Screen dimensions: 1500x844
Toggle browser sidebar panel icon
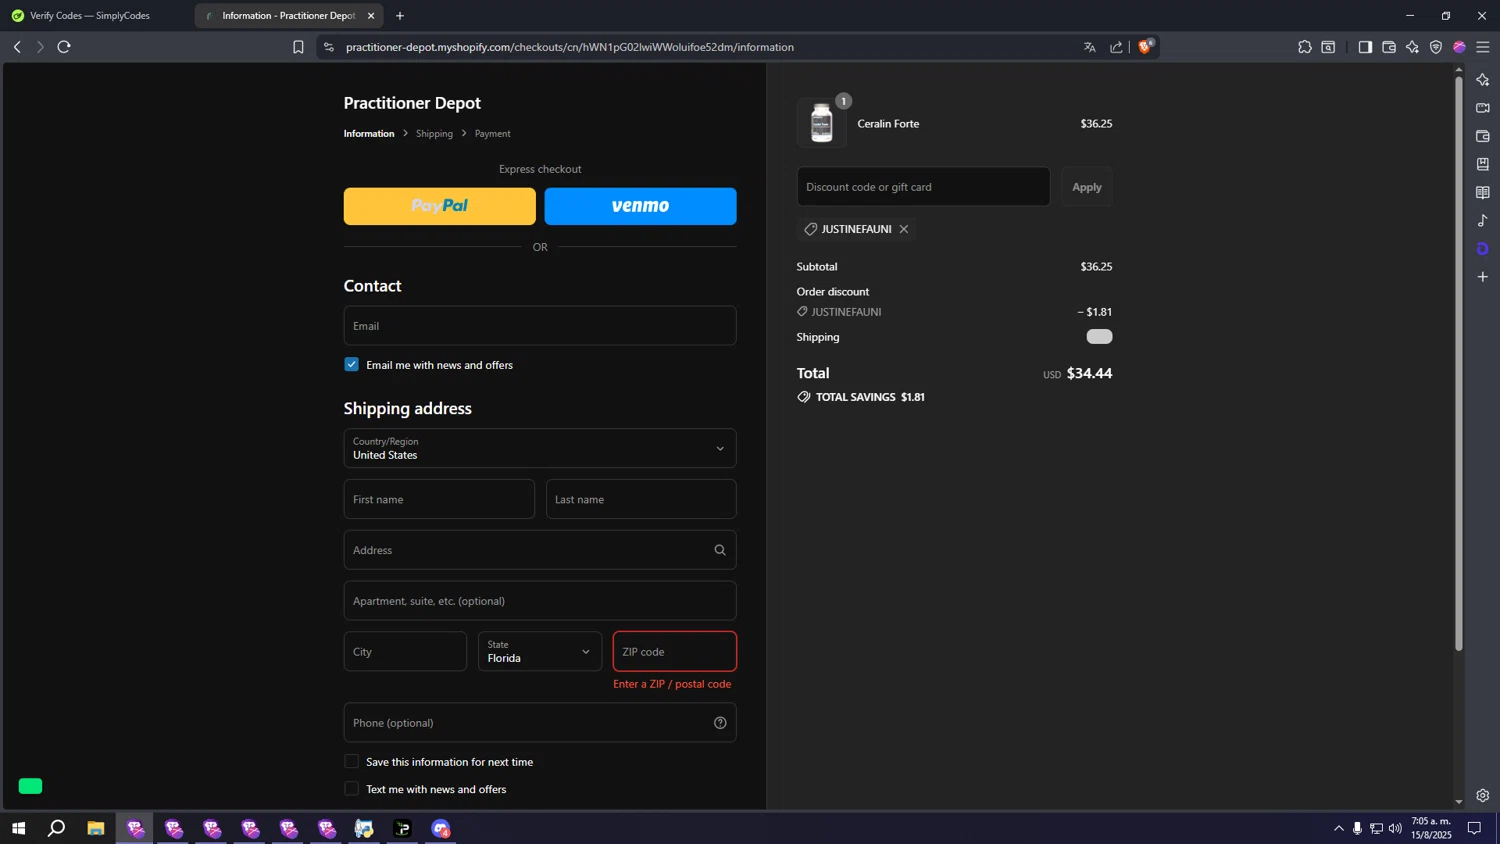coord(1365,47)
